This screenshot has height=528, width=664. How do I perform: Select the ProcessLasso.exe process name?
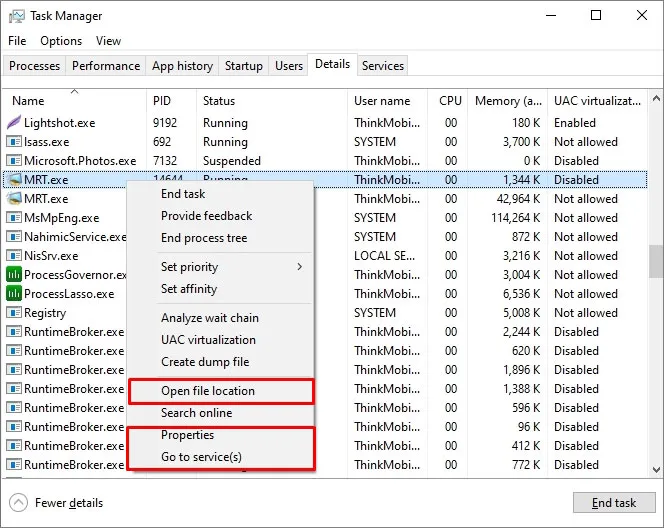click(69, 293)
